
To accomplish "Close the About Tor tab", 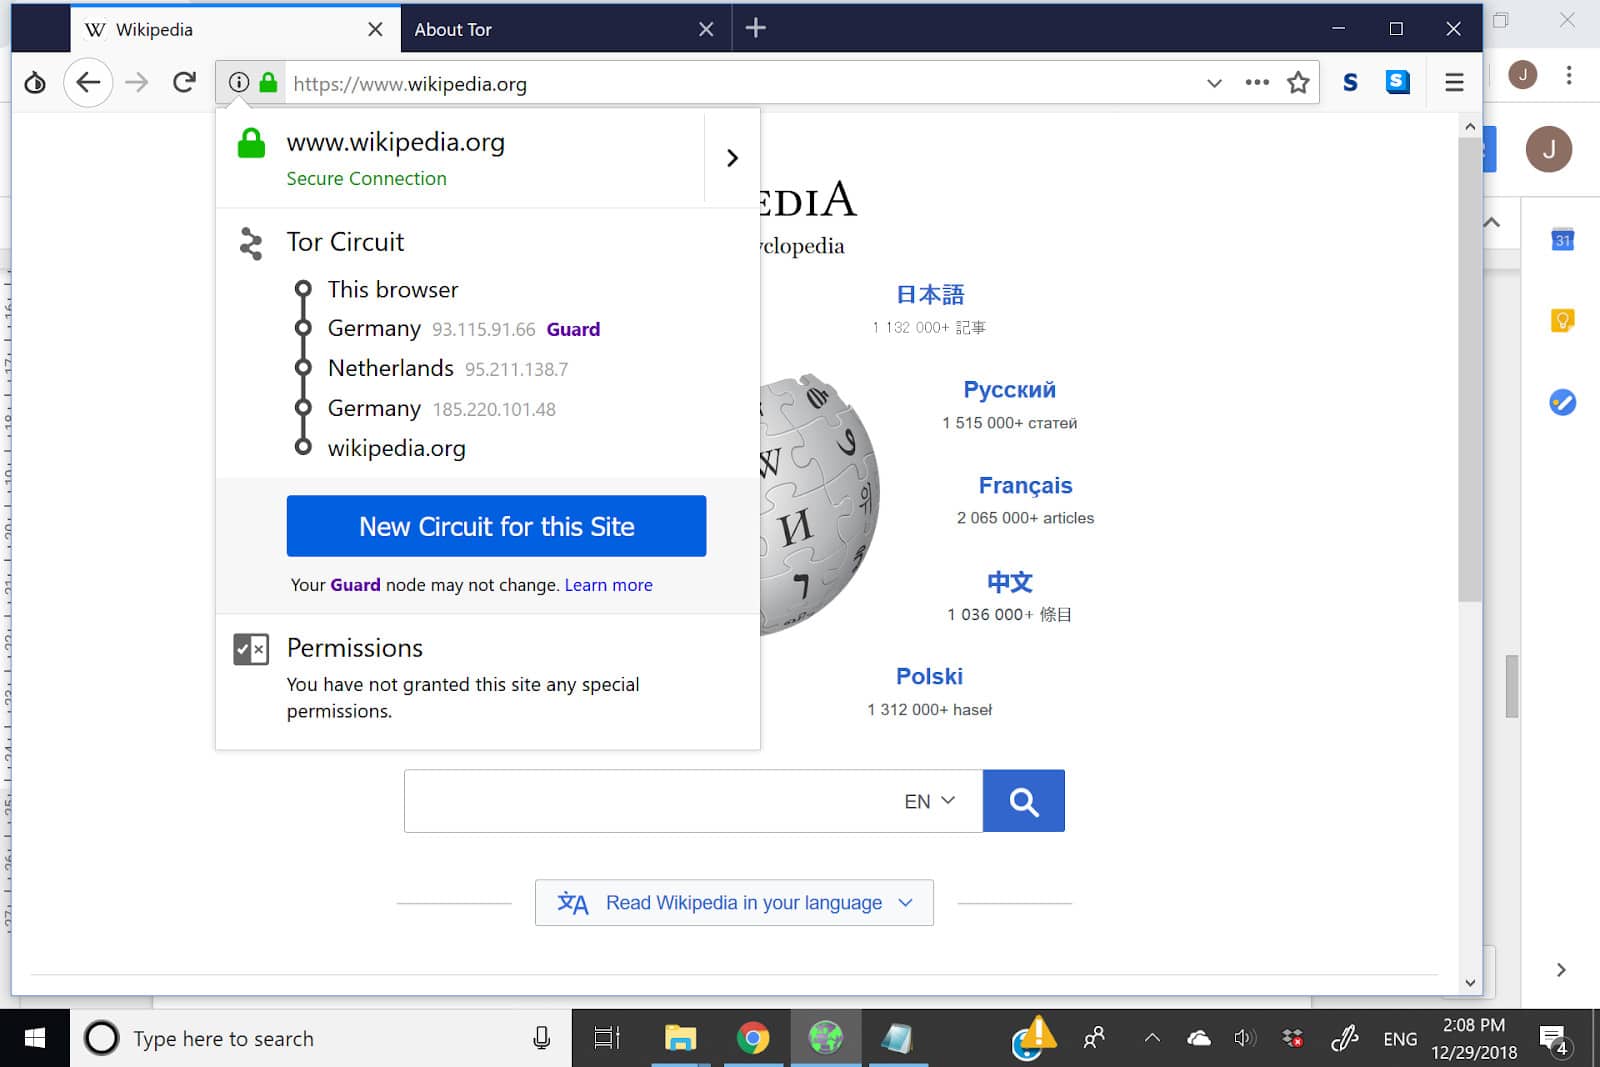I will click(x=706, y=29).
